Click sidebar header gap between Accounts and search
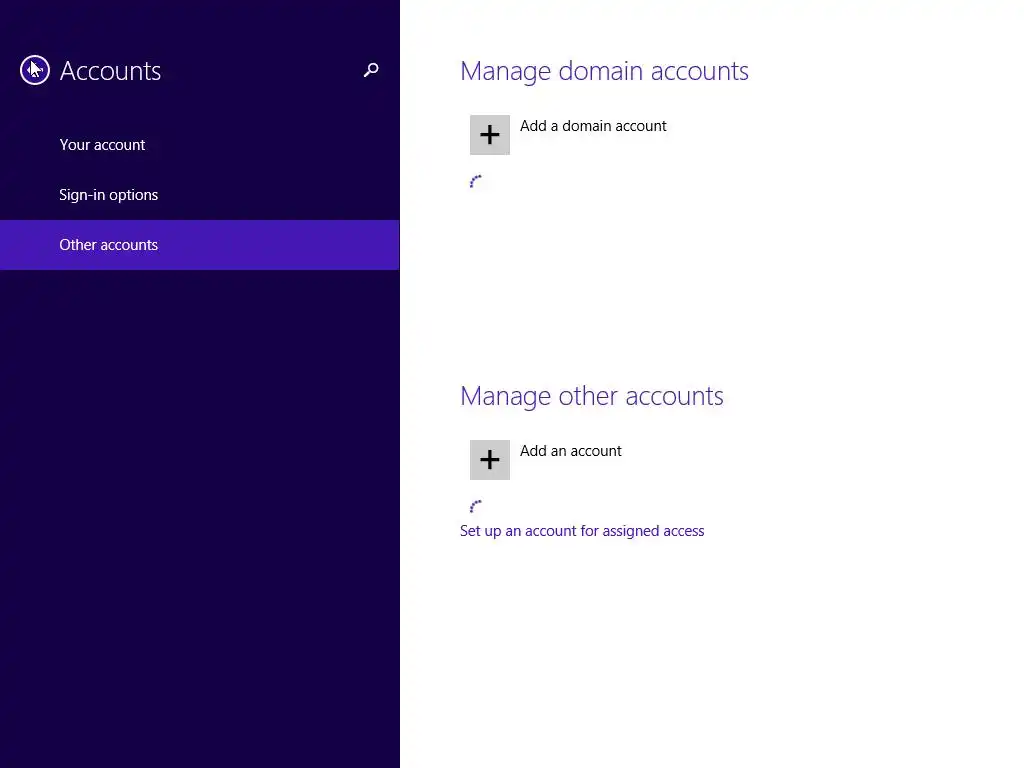 pyautogui.click(x=261, y=71)
